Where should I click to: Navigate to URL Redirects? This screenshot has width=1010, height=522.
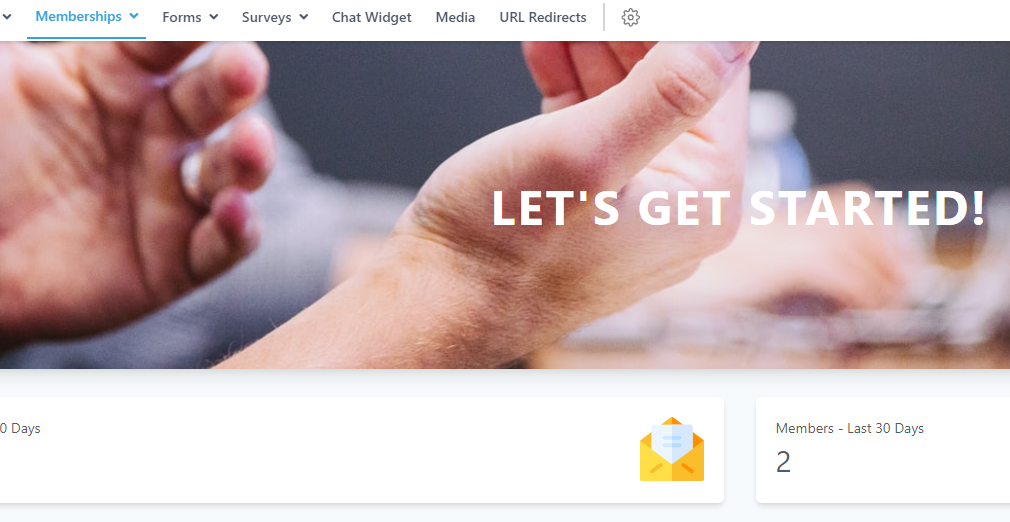click(x=543, y=17)
